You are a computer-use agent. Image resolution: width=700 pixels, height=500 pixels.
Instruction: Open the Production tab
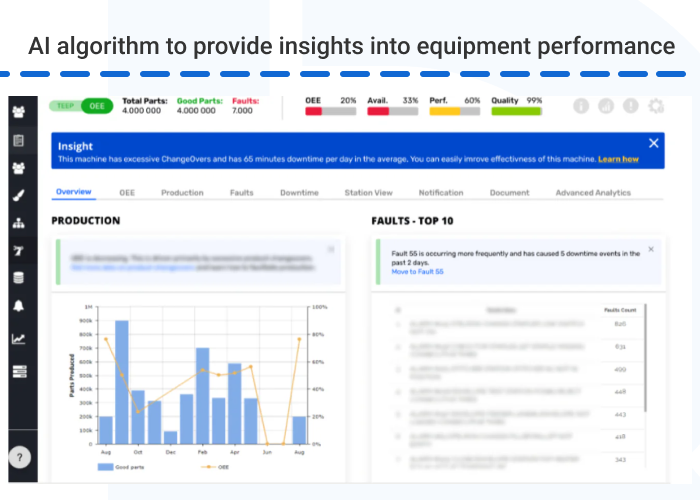[182, 193]
